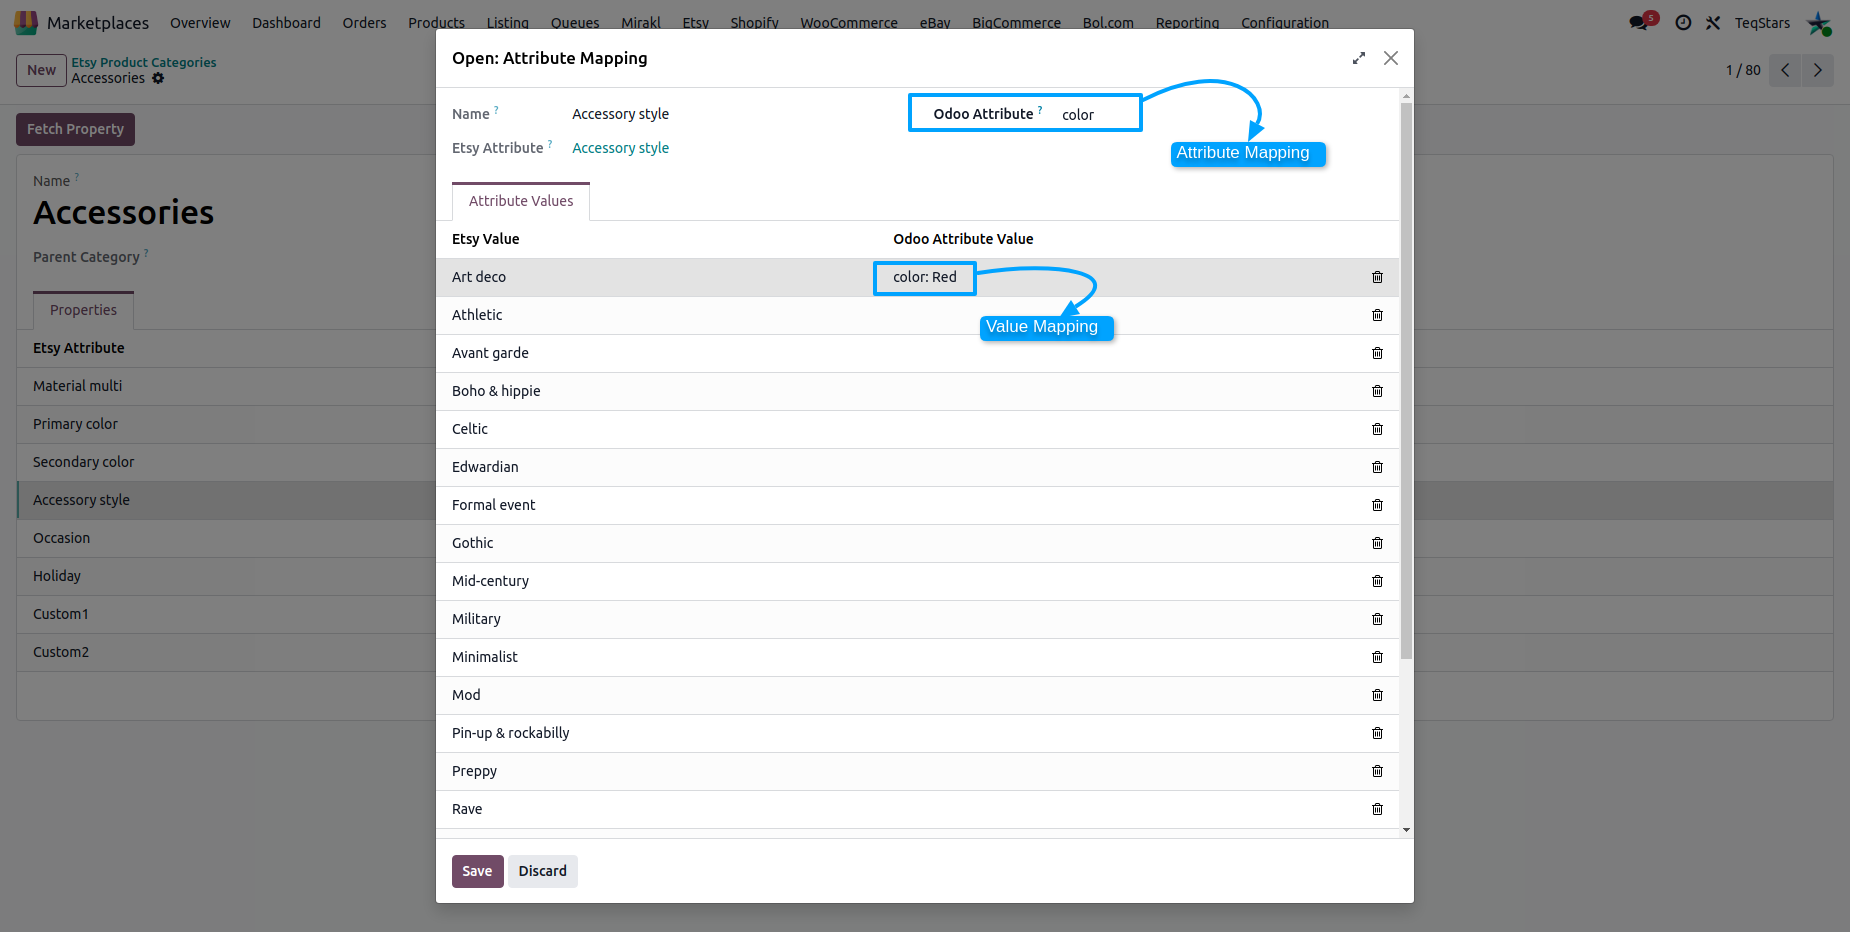Delete the Avant garde value row
Viewport: 1850px width, 932px height.
(x=1377, y=353)
